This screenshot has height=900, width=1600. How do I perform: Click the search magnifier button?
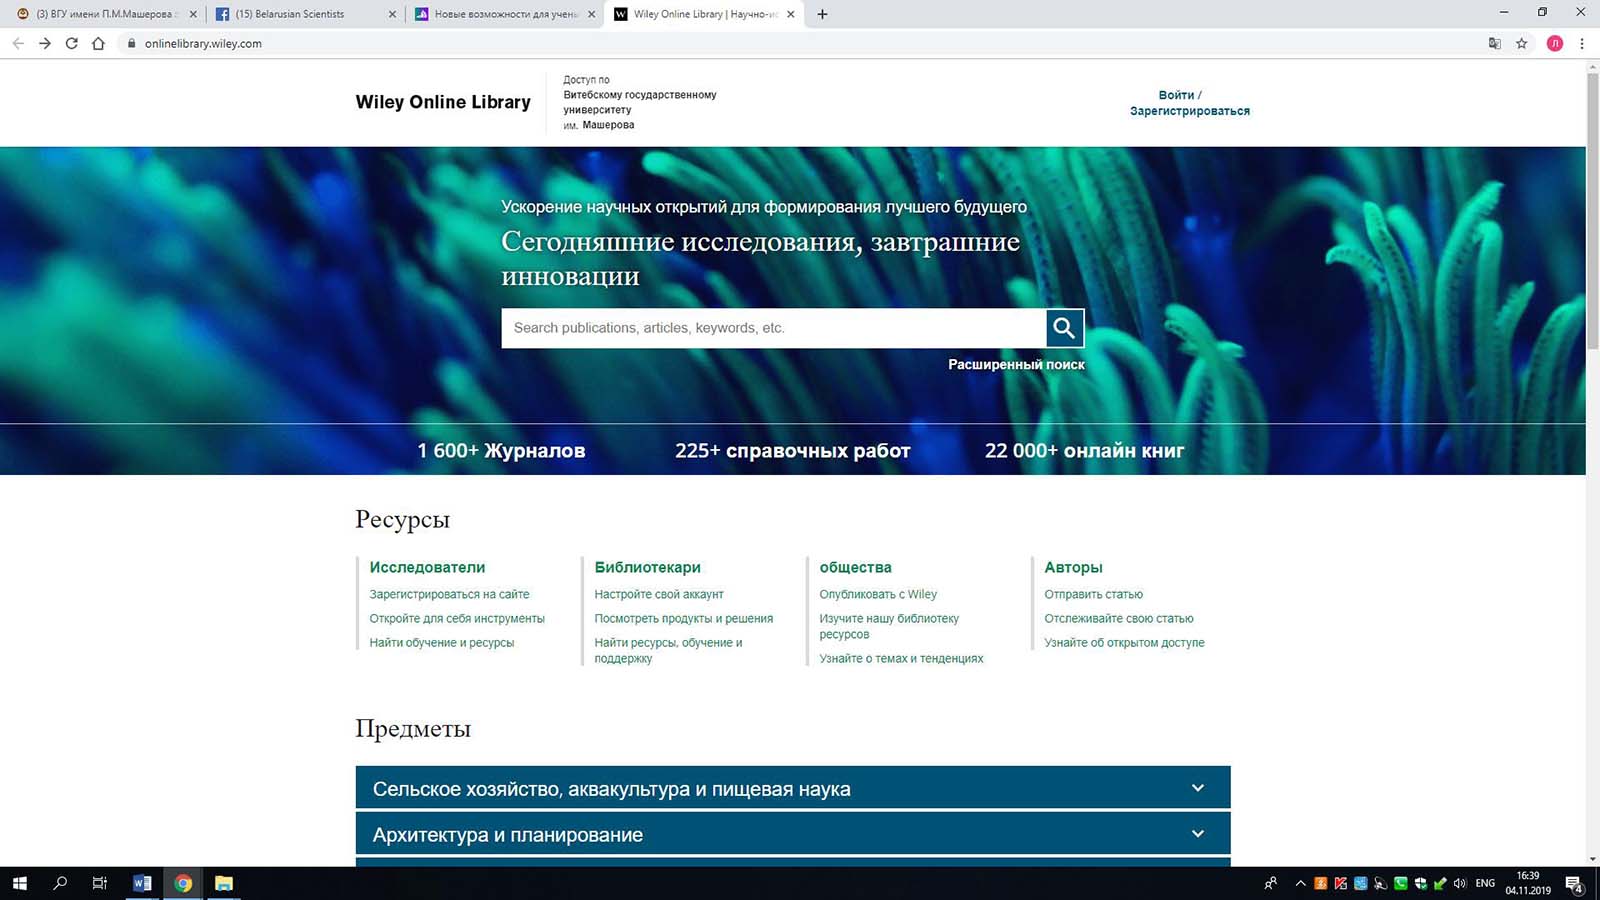point(1065,328)
